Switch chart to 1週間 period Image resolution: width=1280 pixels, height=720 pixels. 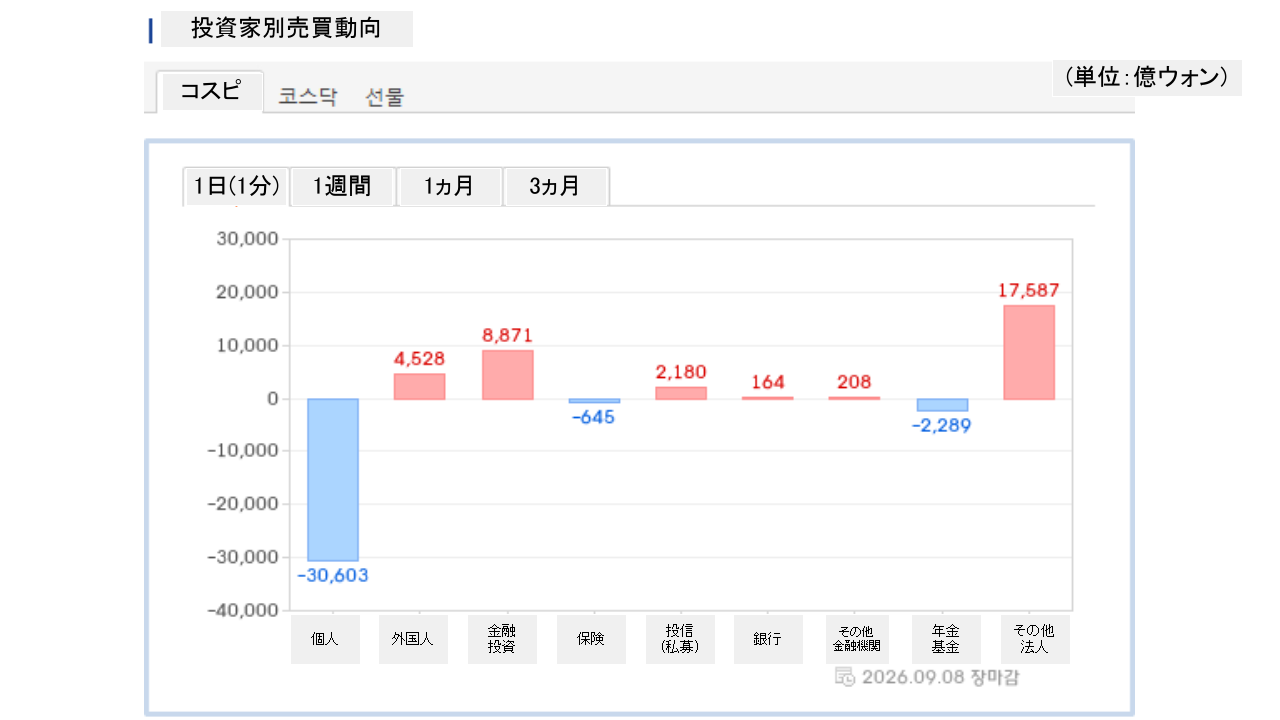[x=343, y=186]
